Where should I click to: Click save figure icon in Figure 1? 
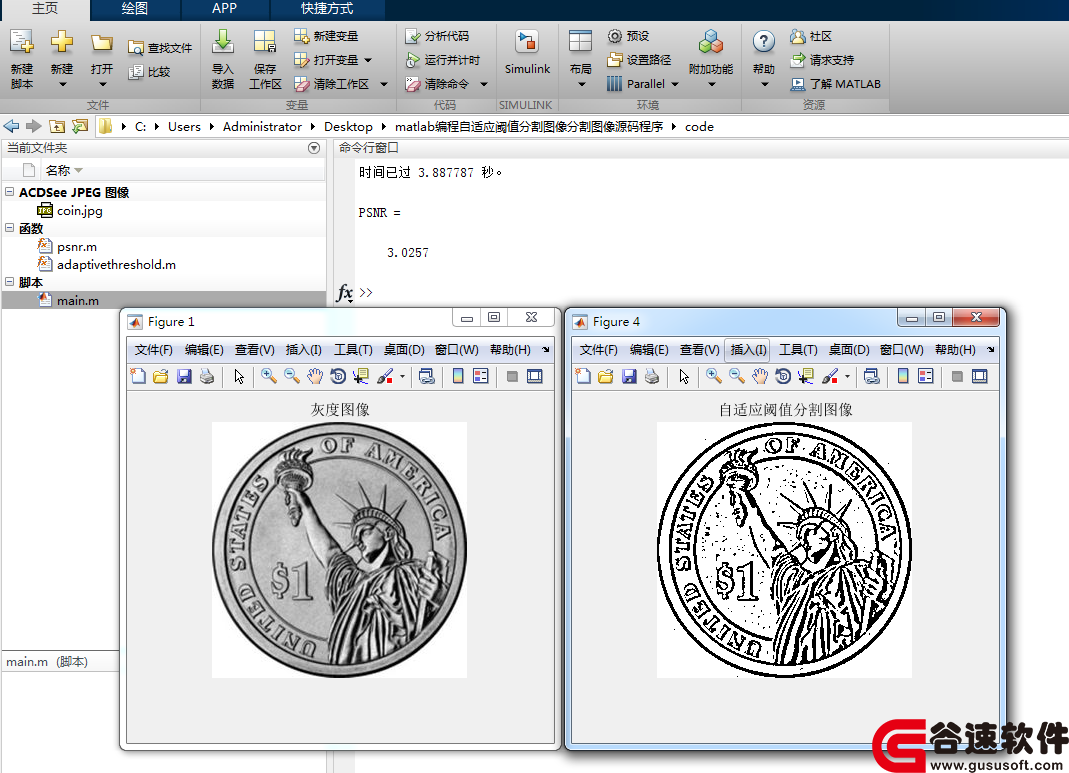(x=184, y=376)
